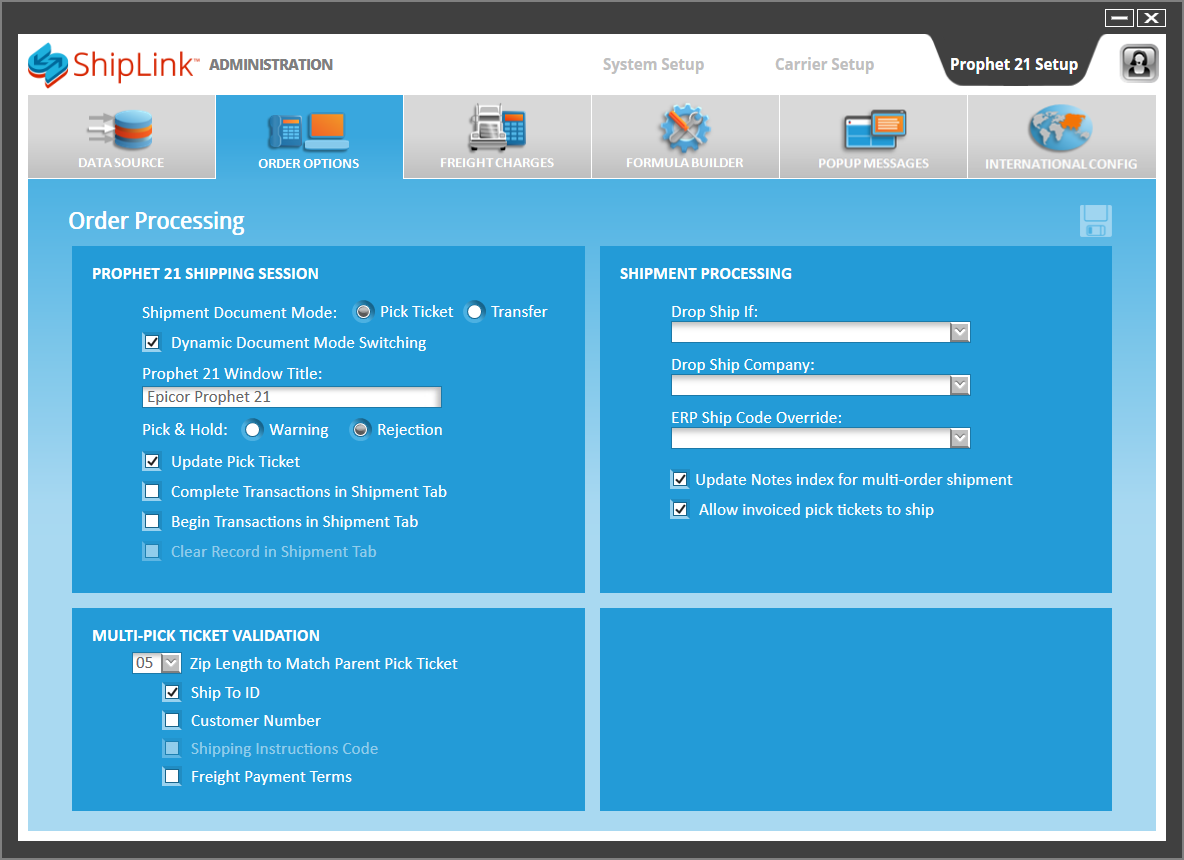Viewport: 1184px width, 860px height.
Task: Open Freight Charges truck icon
Action: pos(497,127)
